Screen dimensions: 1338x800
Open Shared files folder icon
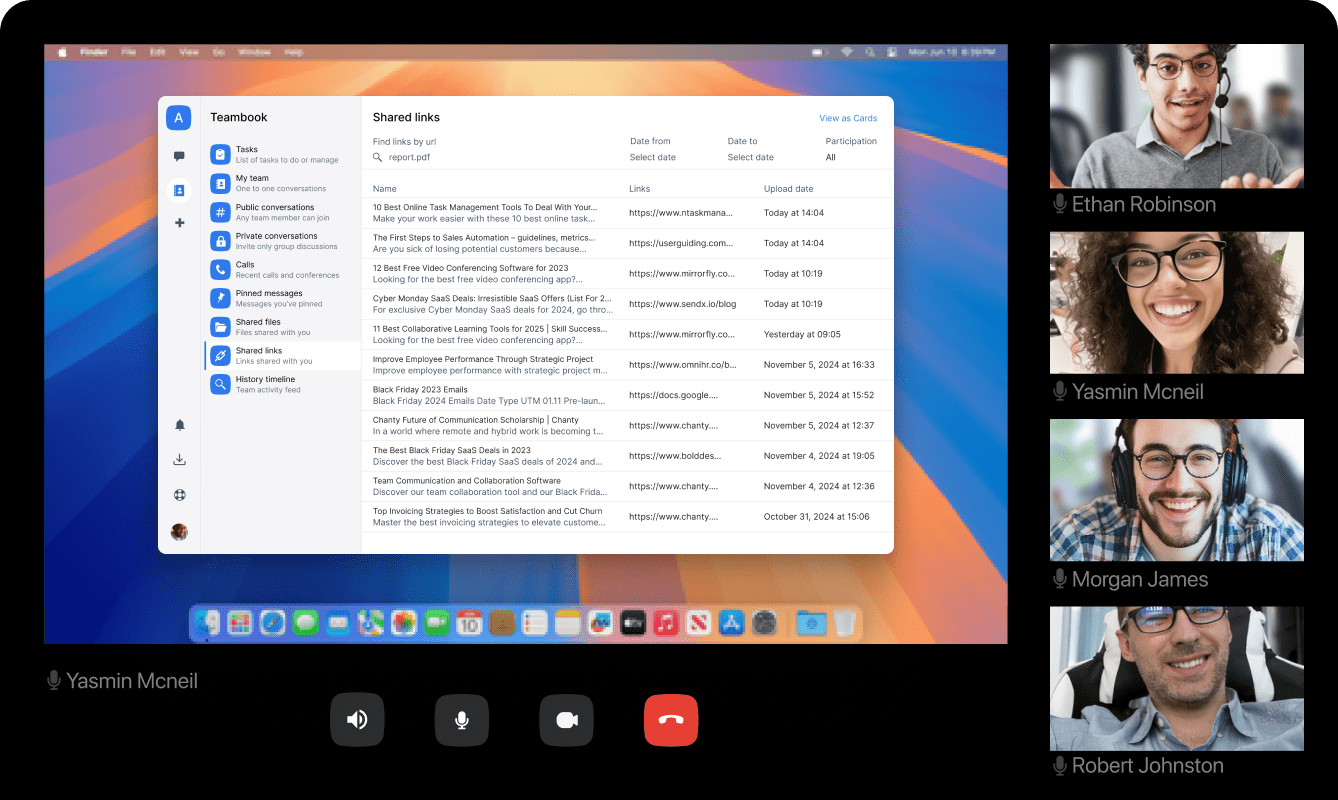tap(220, 327)
